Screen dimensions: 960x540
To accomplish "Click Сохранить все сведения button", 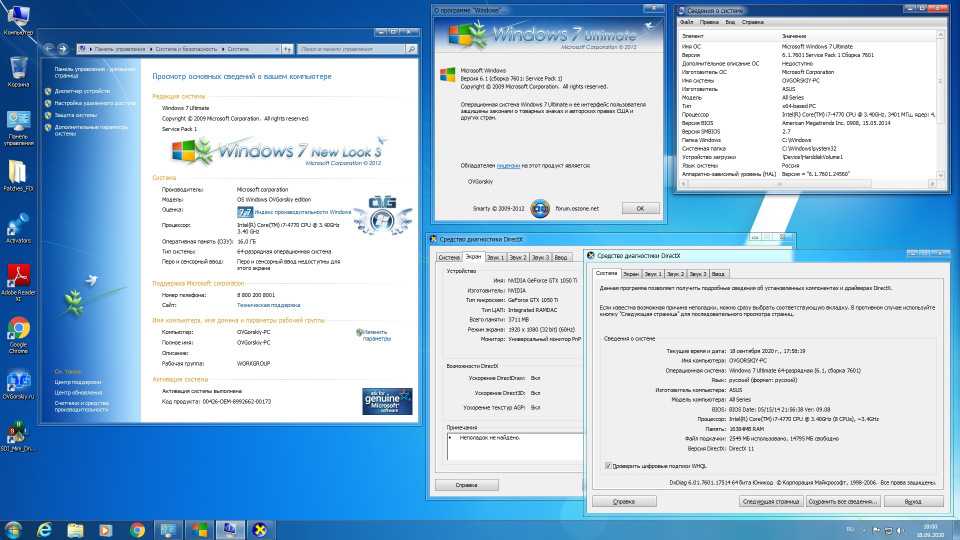I will [842, 501].
